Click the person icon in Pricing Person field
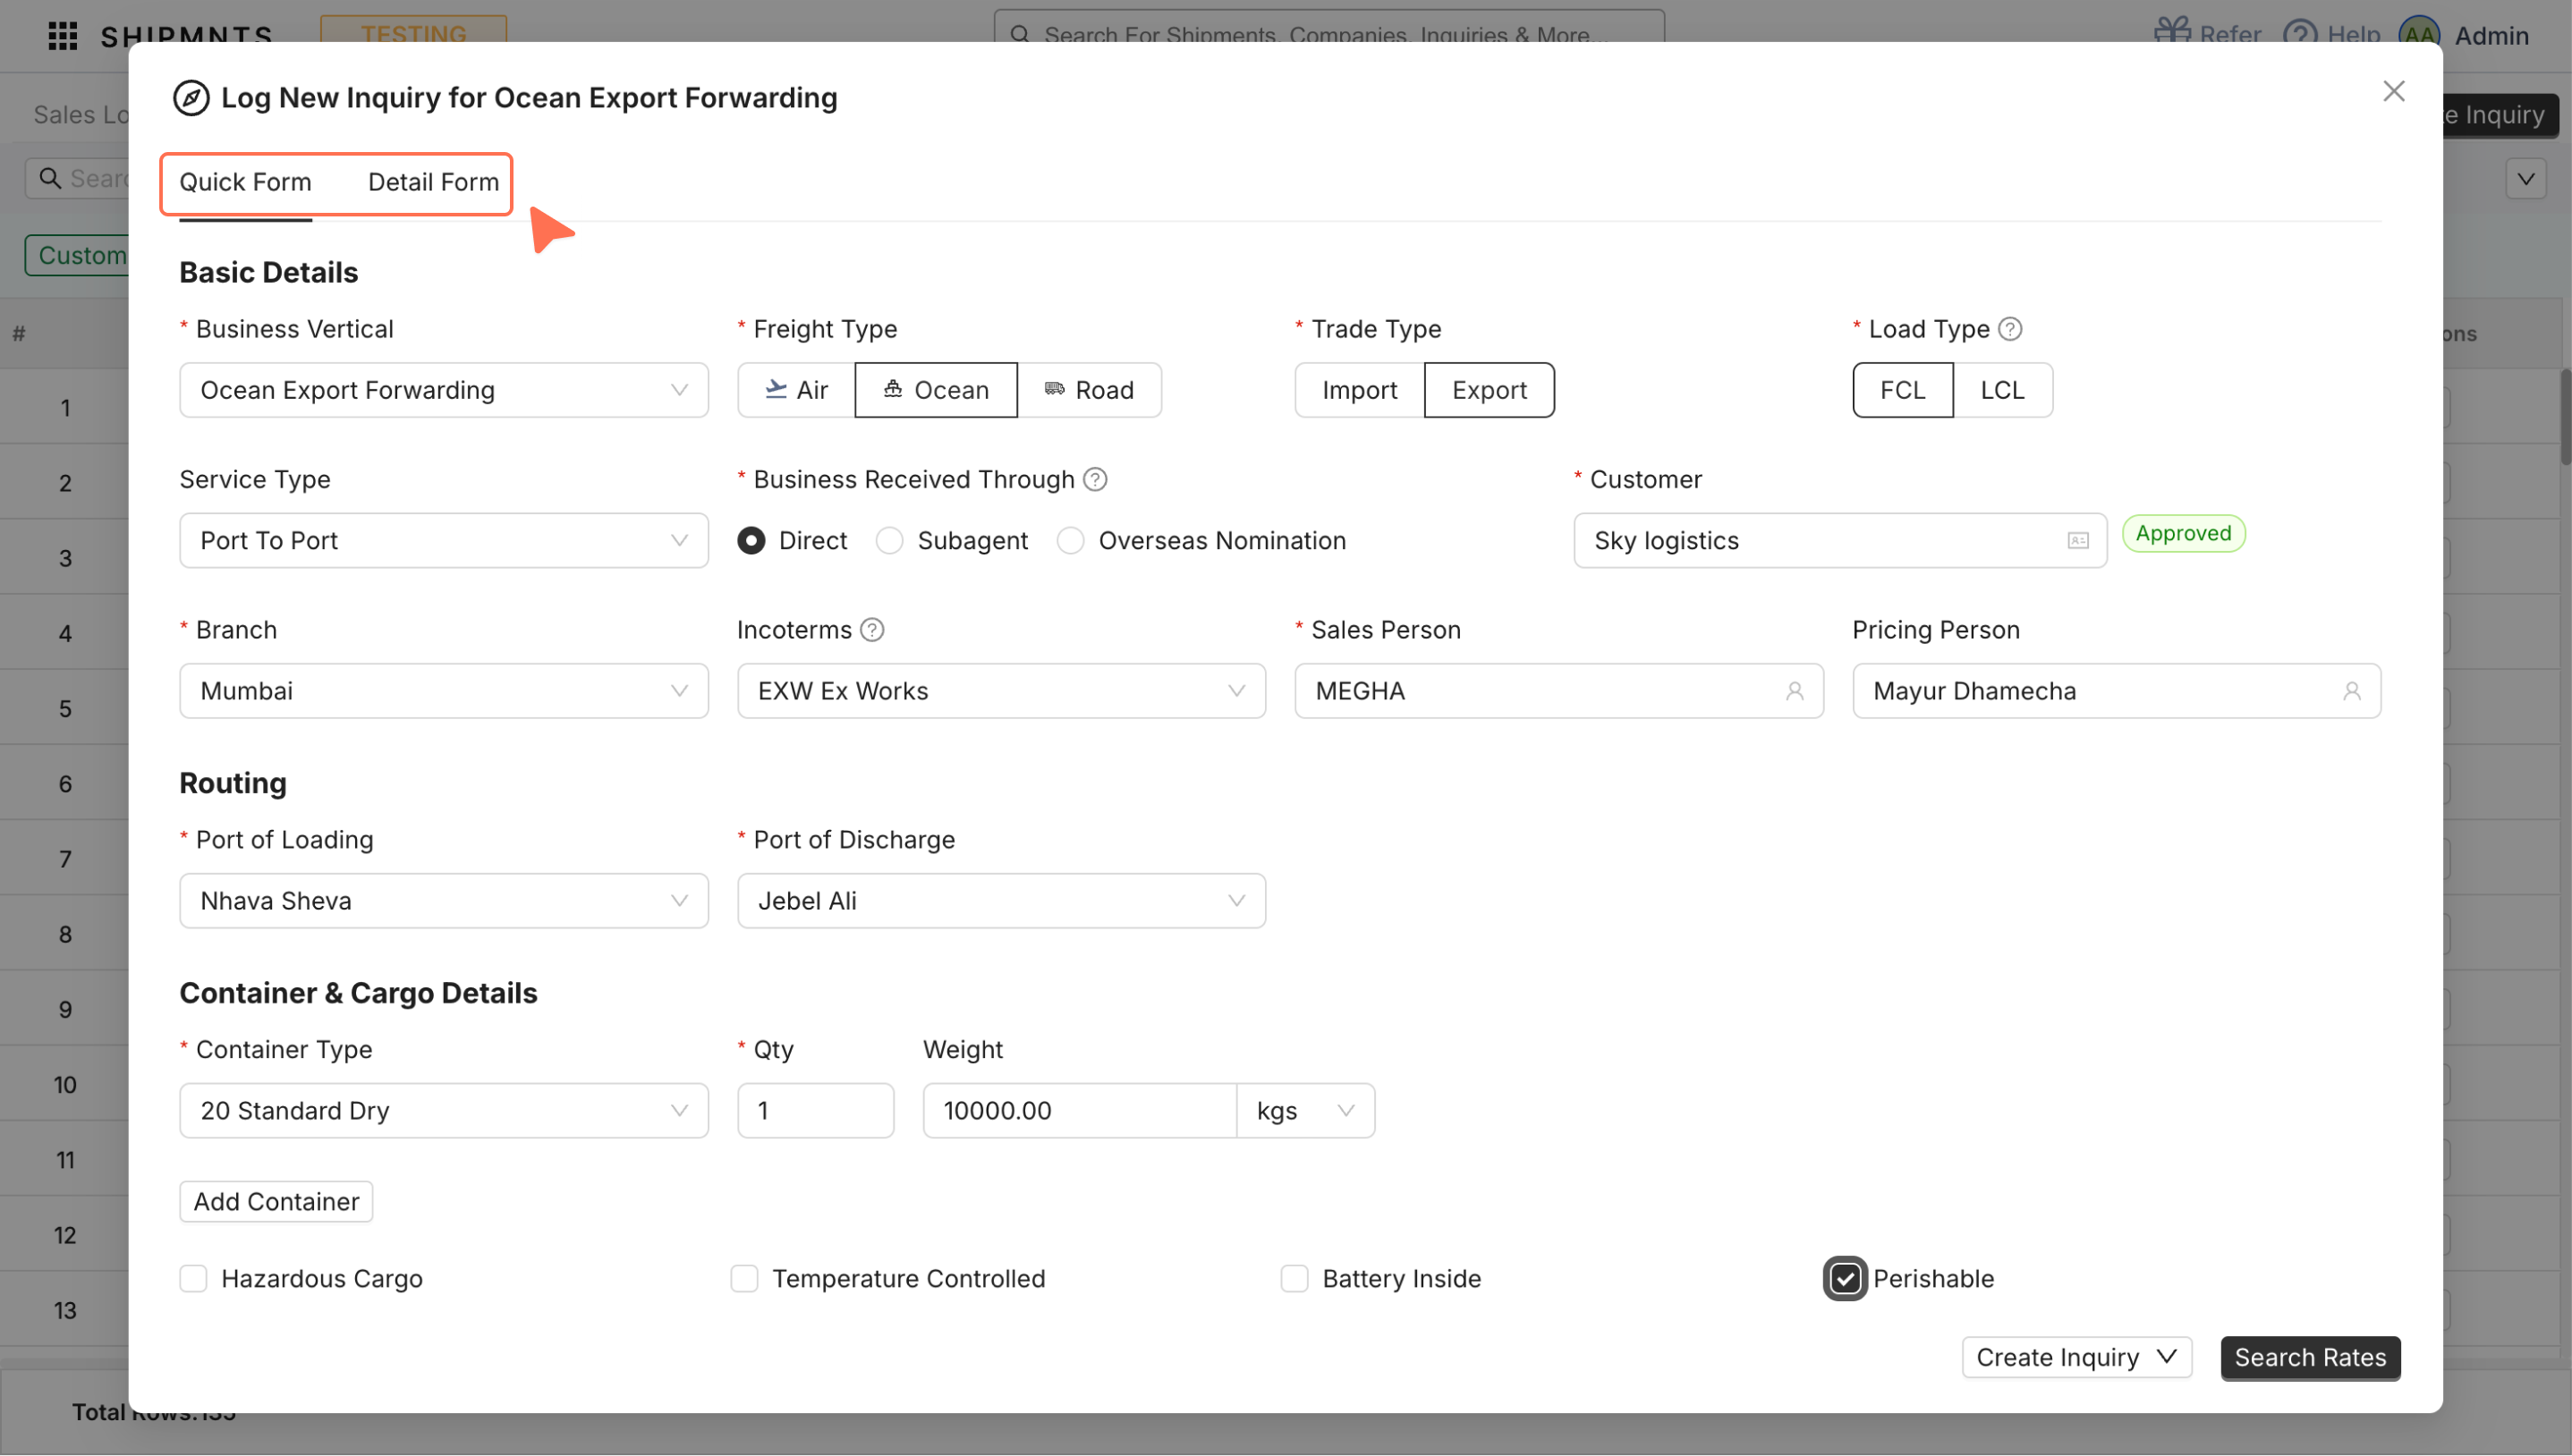 [2351, 691]
